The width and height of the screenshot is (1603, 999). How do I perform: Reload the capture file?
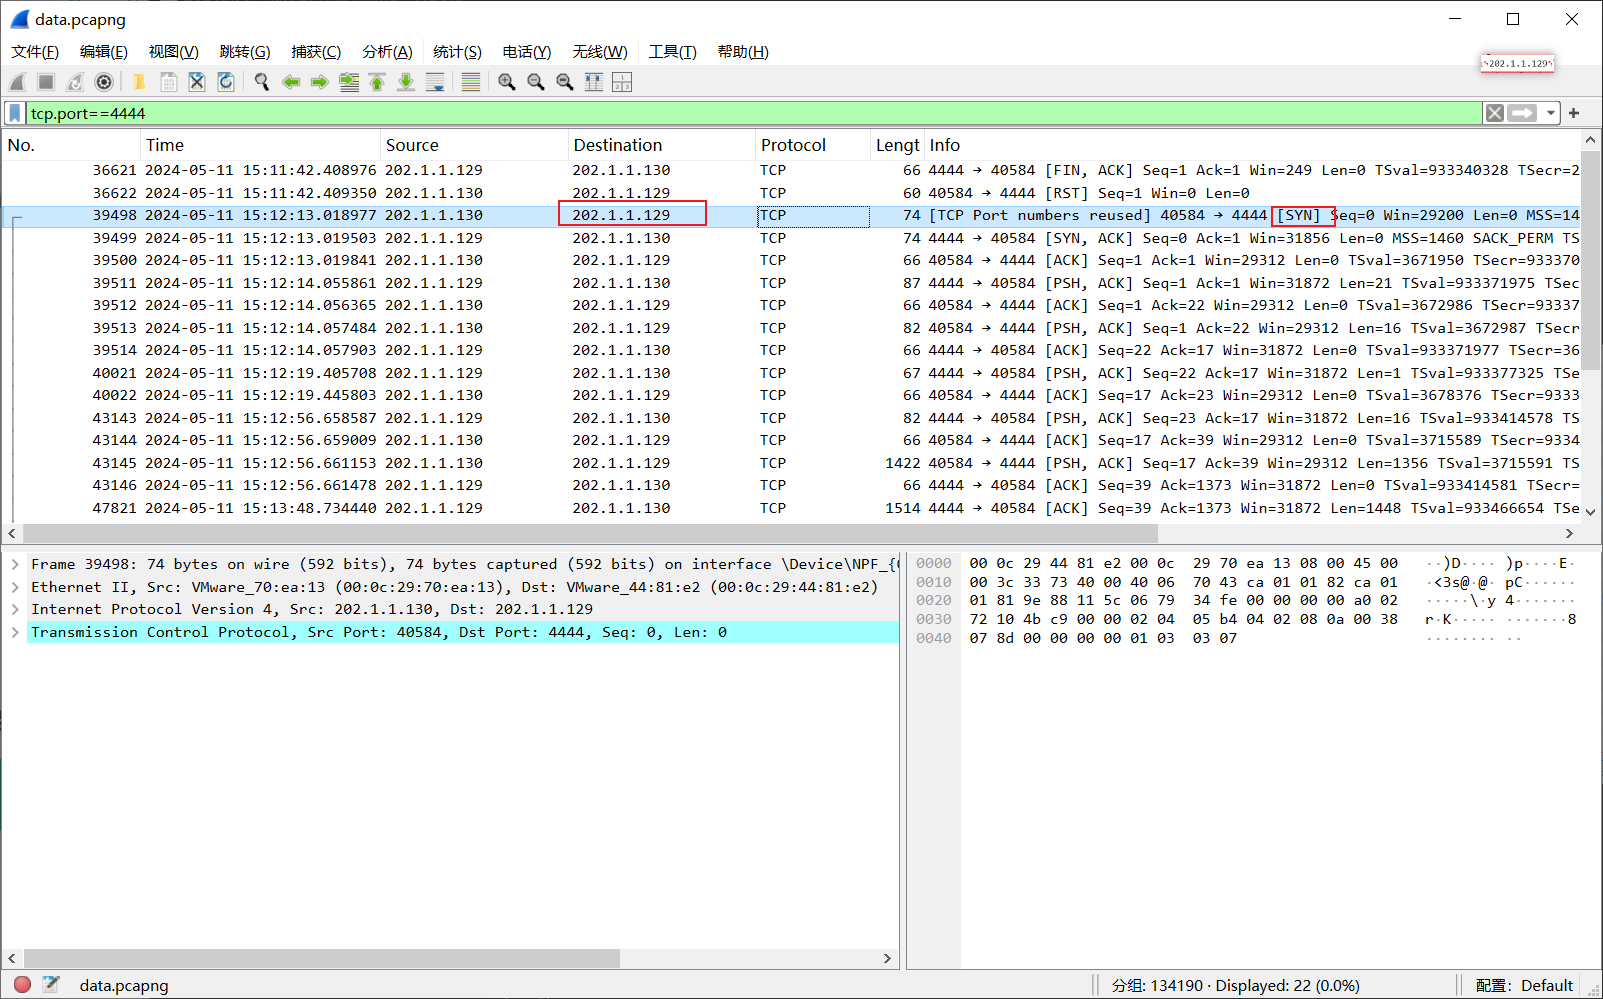tap(226, 82)
